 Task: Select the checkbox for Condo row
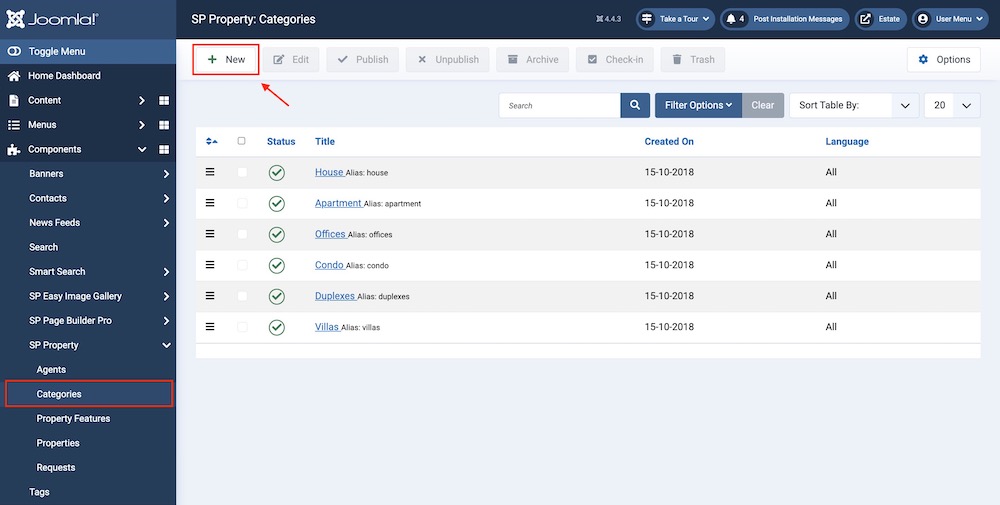click(x=242, y=265)
